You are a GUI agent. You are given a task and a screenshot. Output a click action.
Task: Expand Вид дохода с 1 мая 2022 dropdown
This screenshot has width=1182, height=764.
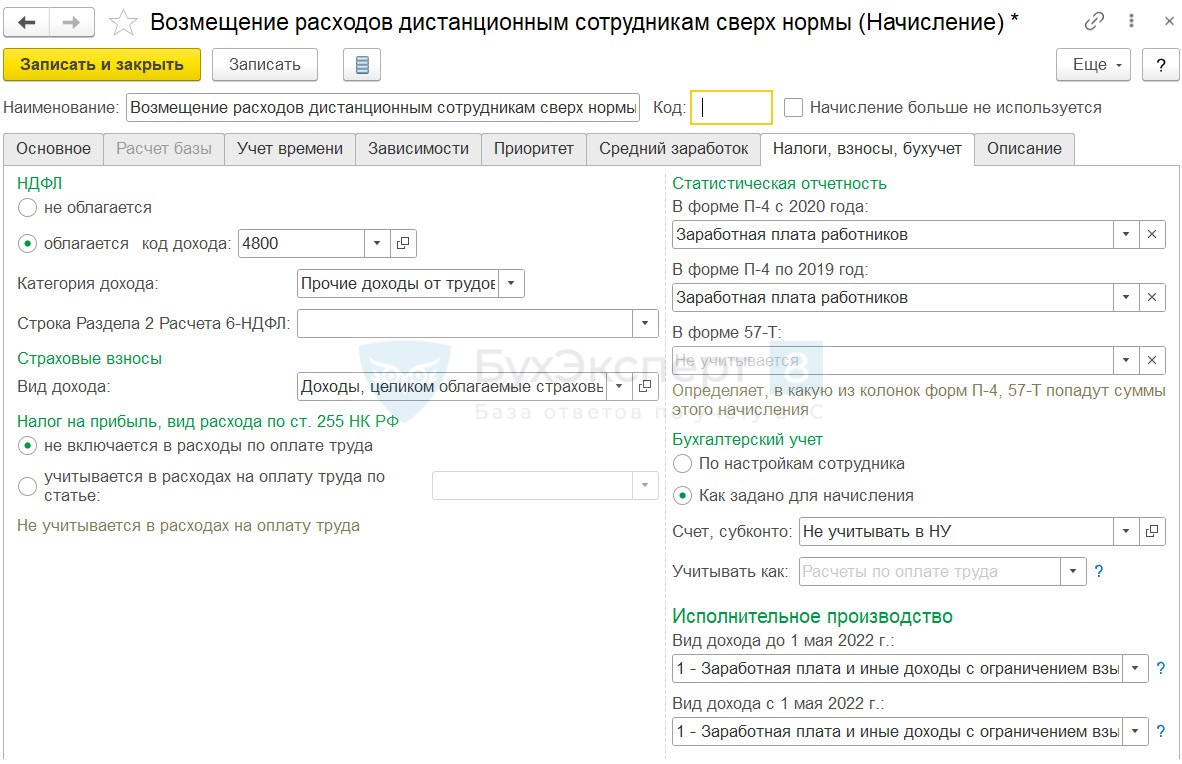pos(1135,732)
